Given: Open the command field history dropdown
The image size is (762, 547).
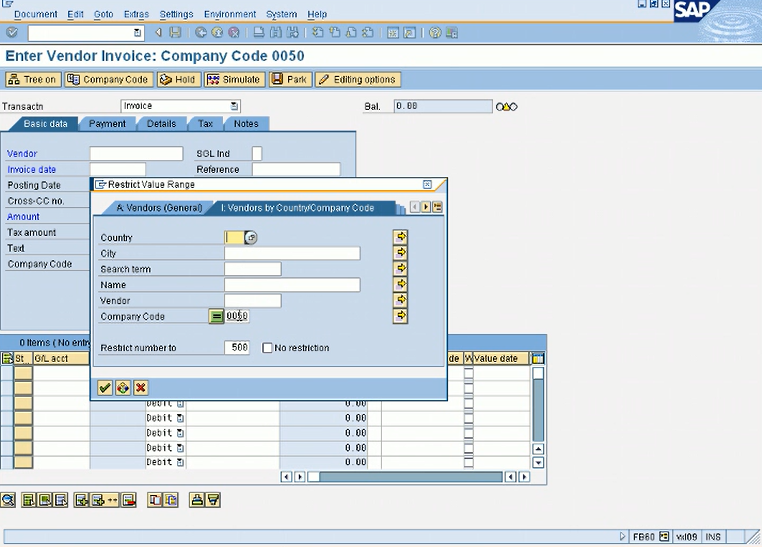Looking at the screenshot, I should pyautogui.click(x=138, y=33).
